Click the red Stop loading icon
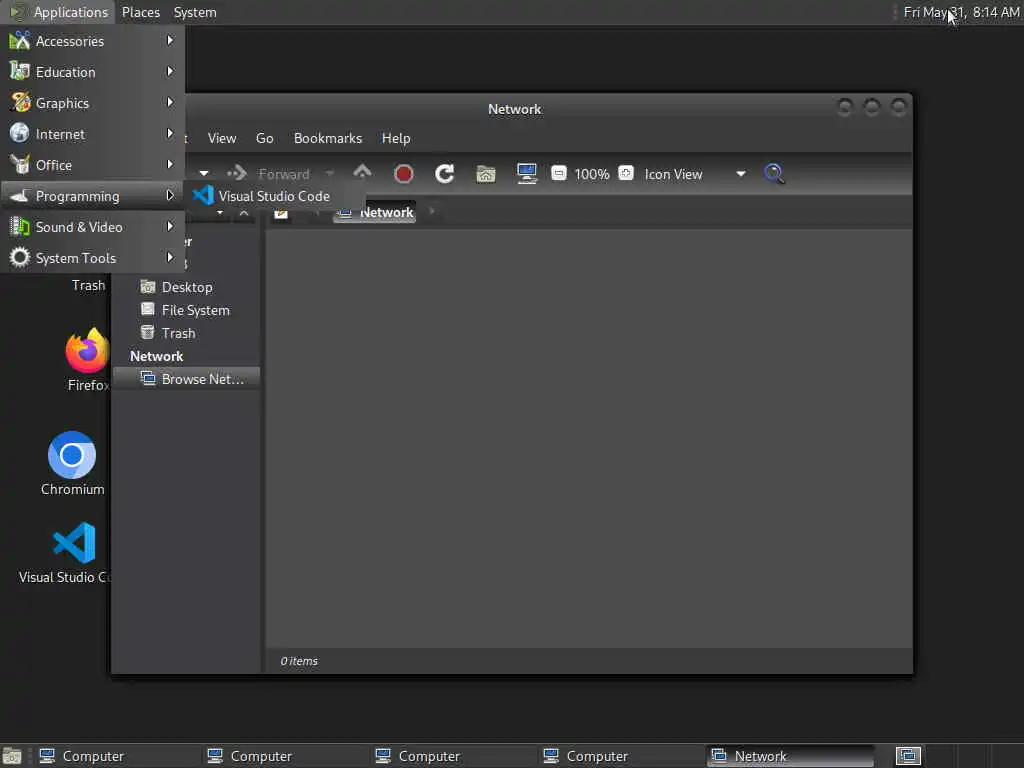 point(404,174)
